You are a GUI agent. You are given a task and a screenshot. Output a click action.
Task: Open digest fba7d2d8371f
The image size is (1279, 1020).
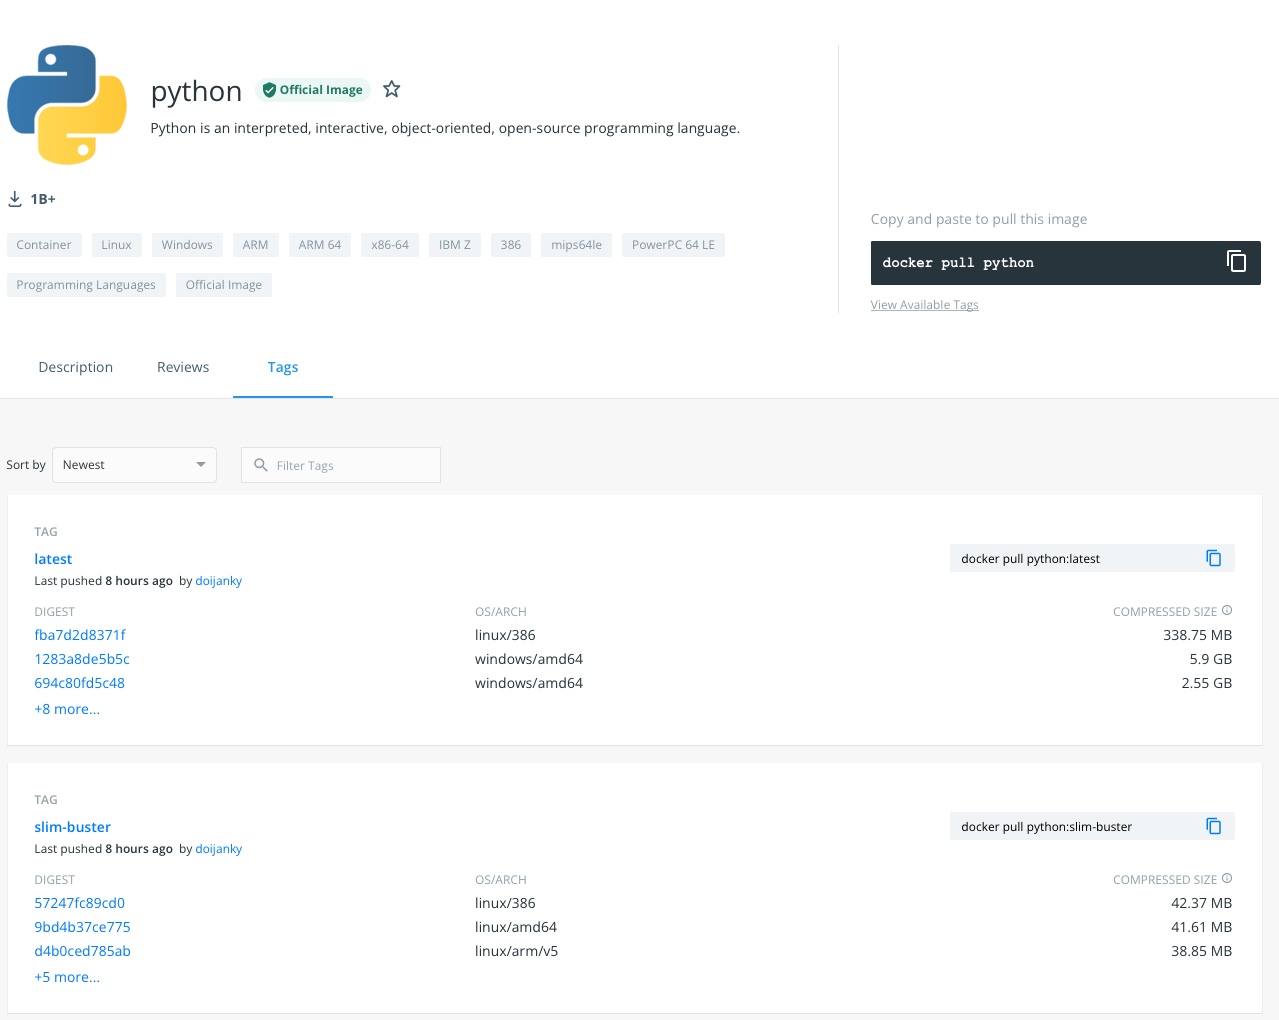click(x=80, y=635)
